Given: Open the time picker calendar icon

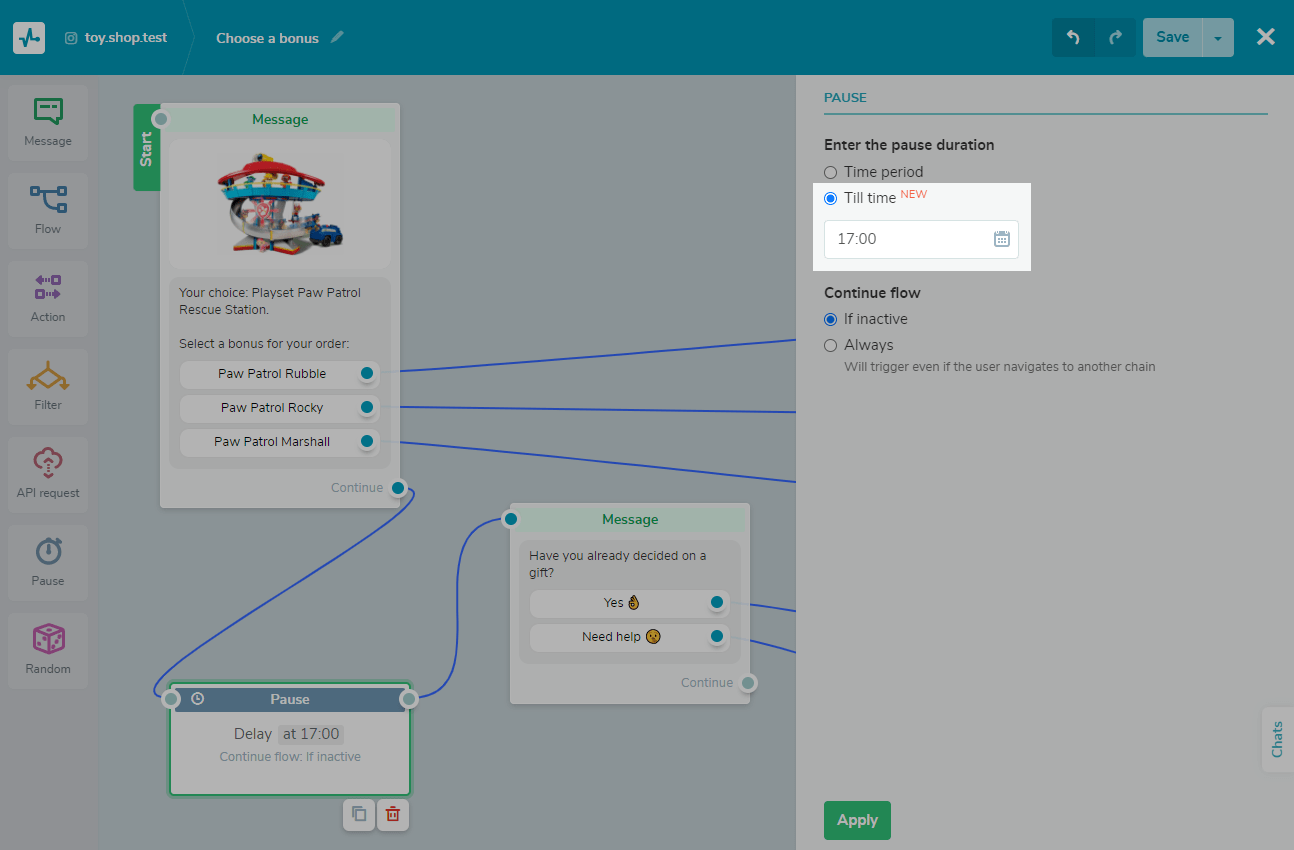Looking at the screenshot, I should 1002,239.
